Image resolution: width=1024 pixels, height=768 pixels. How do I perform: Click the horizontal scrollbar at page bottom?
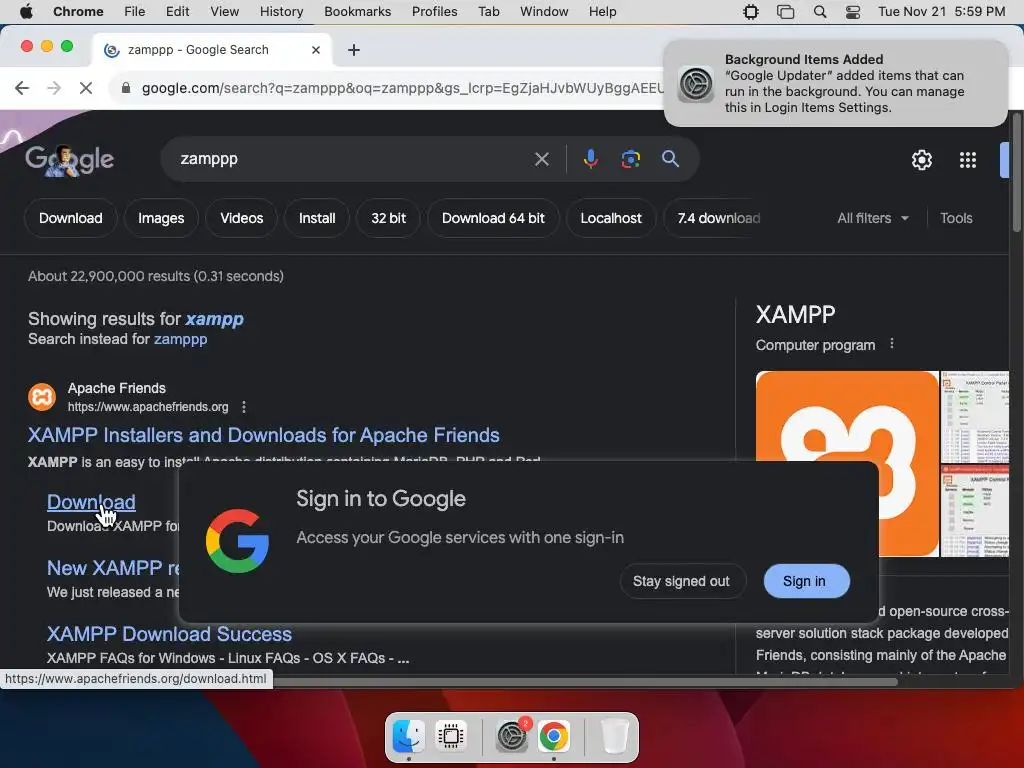(585, 682)
